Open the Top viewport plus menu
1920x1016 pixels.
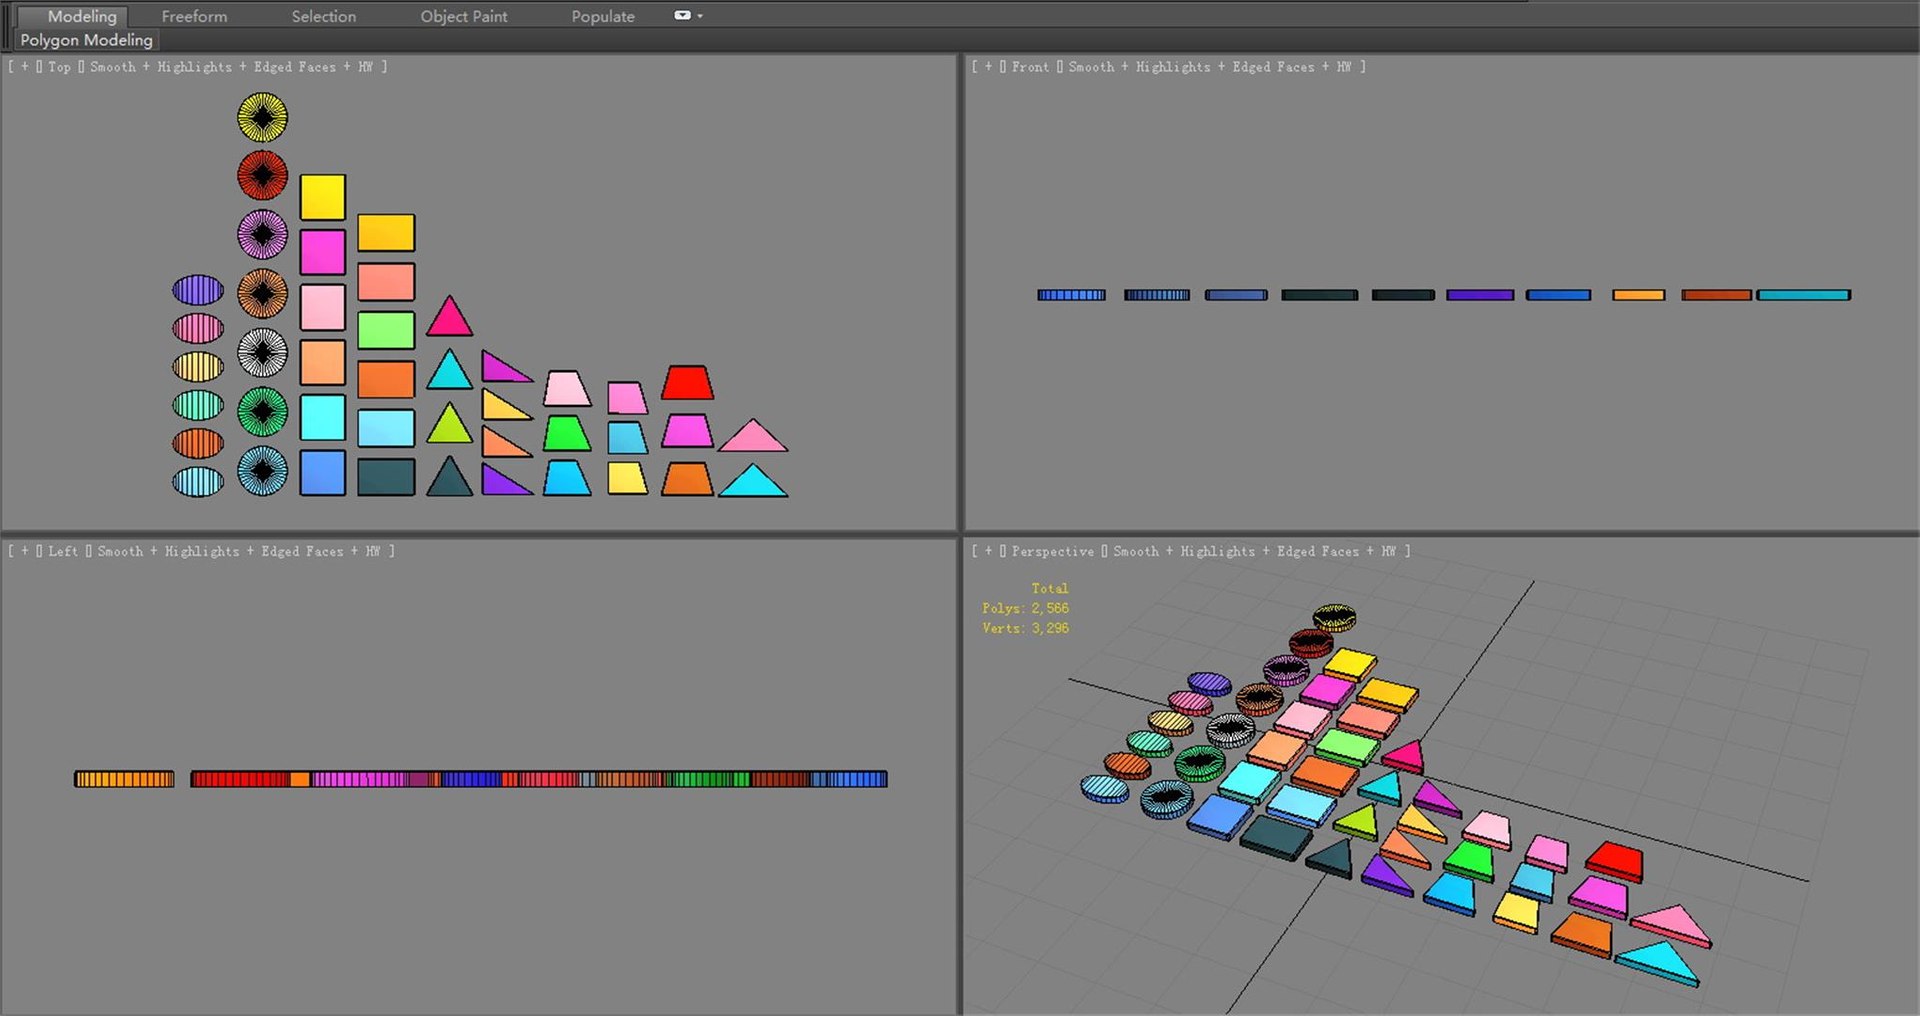click(x=25, y=67)
